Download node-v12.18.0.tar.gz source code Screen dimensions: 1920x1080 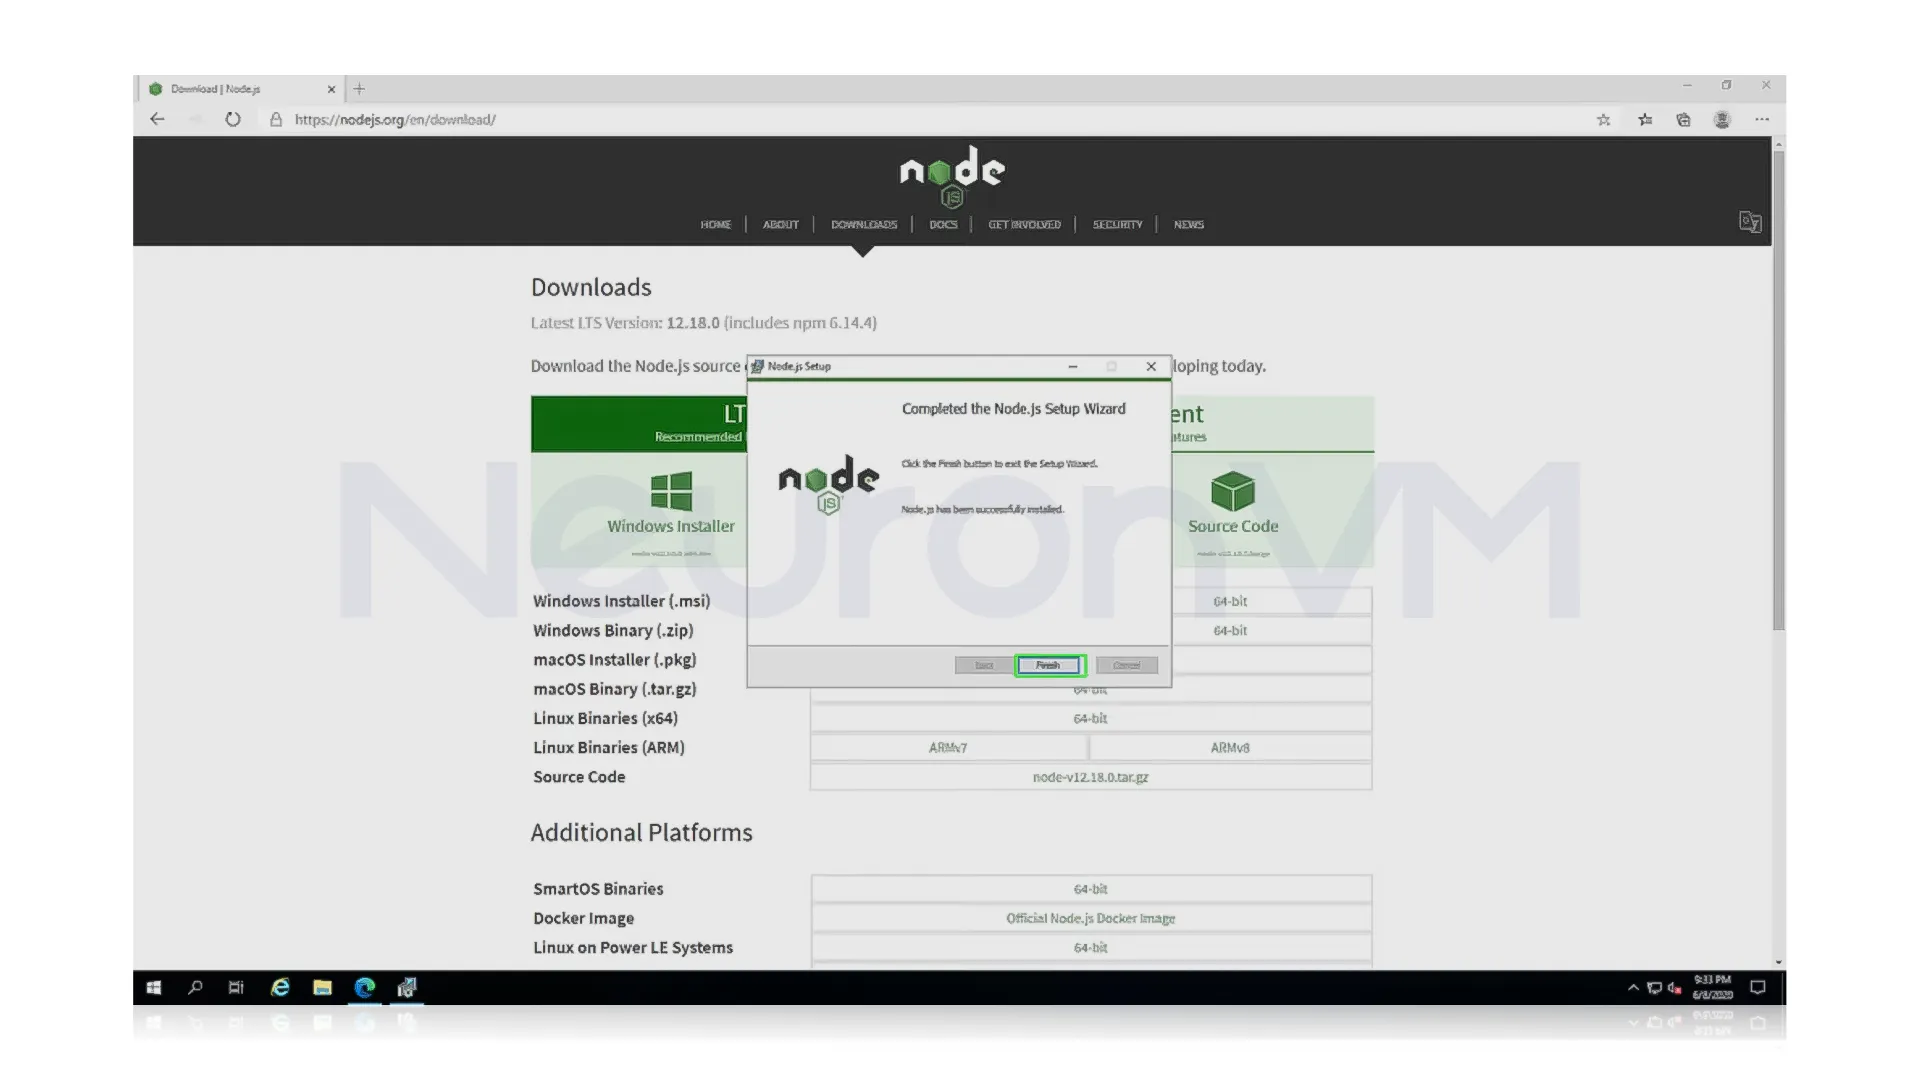[1090, 777]
